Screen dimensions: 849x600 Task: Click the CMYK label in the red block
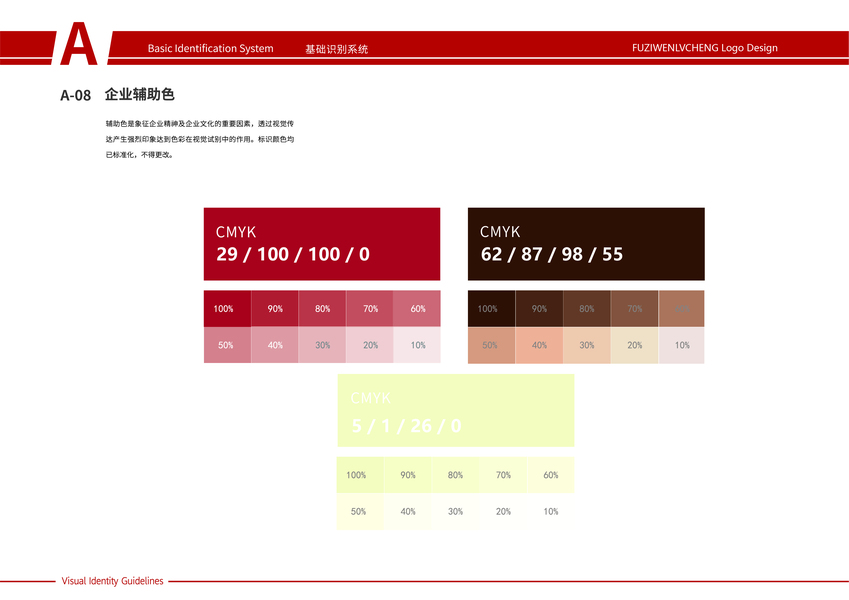tap(236, 232)
